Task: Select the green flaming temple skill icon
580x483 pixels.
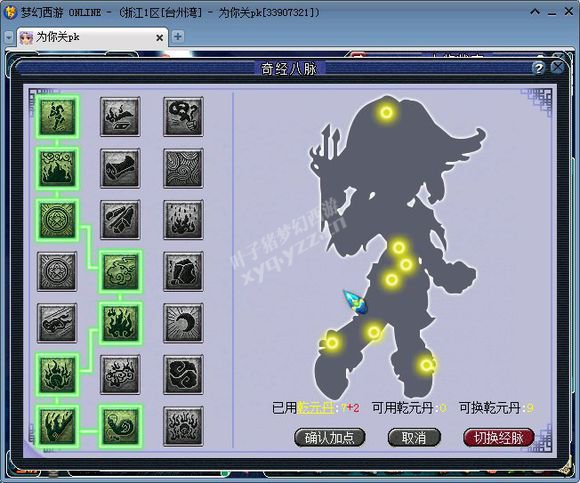Action: (57, 168)
